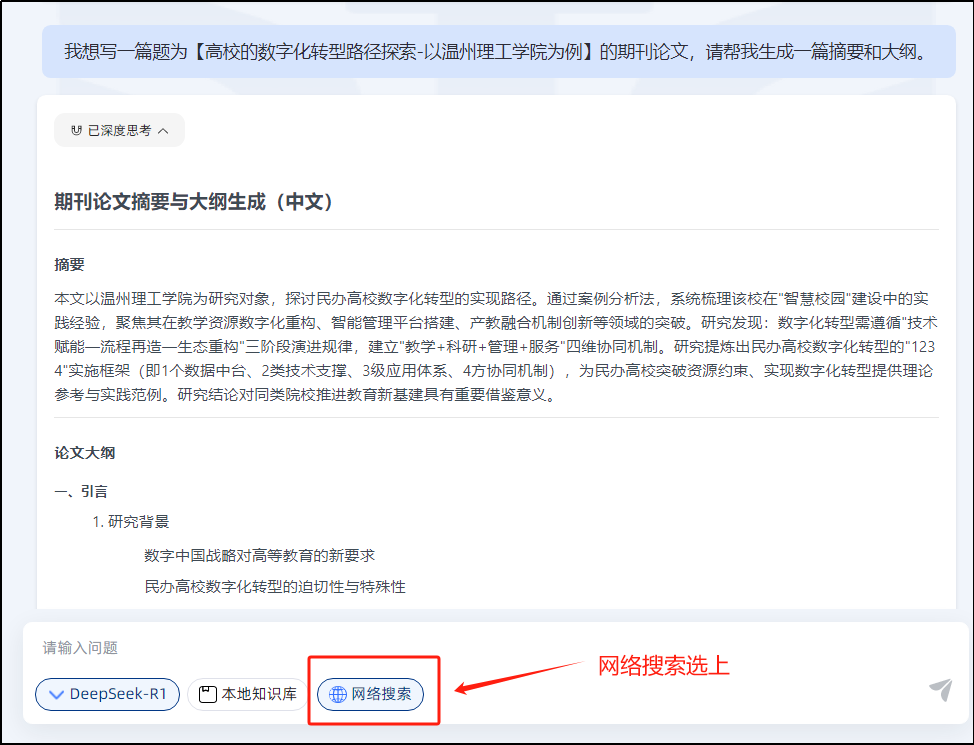Click the line 数字中国战略对高等教育的新要求

click(260, 555)
